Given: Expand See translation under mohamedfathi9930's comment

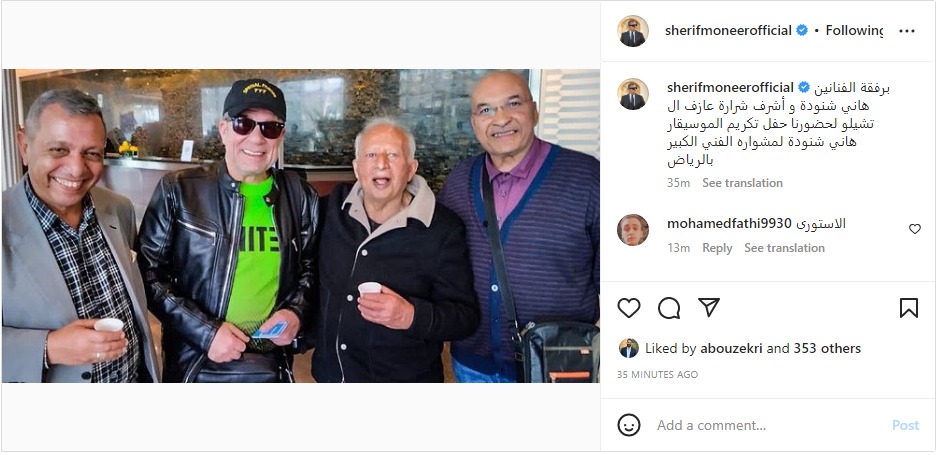Looking at the screenshot, I should (784, 248).
